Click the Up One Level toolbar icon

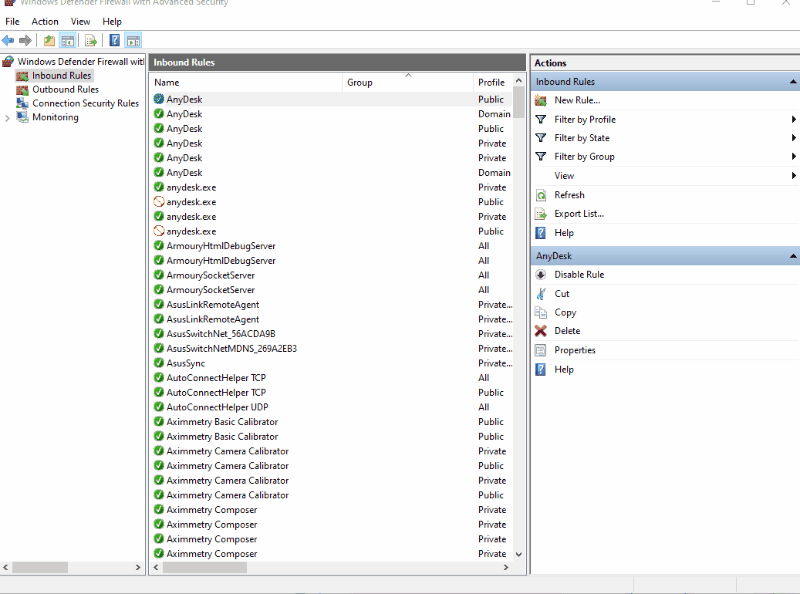[x=49, y=40]
